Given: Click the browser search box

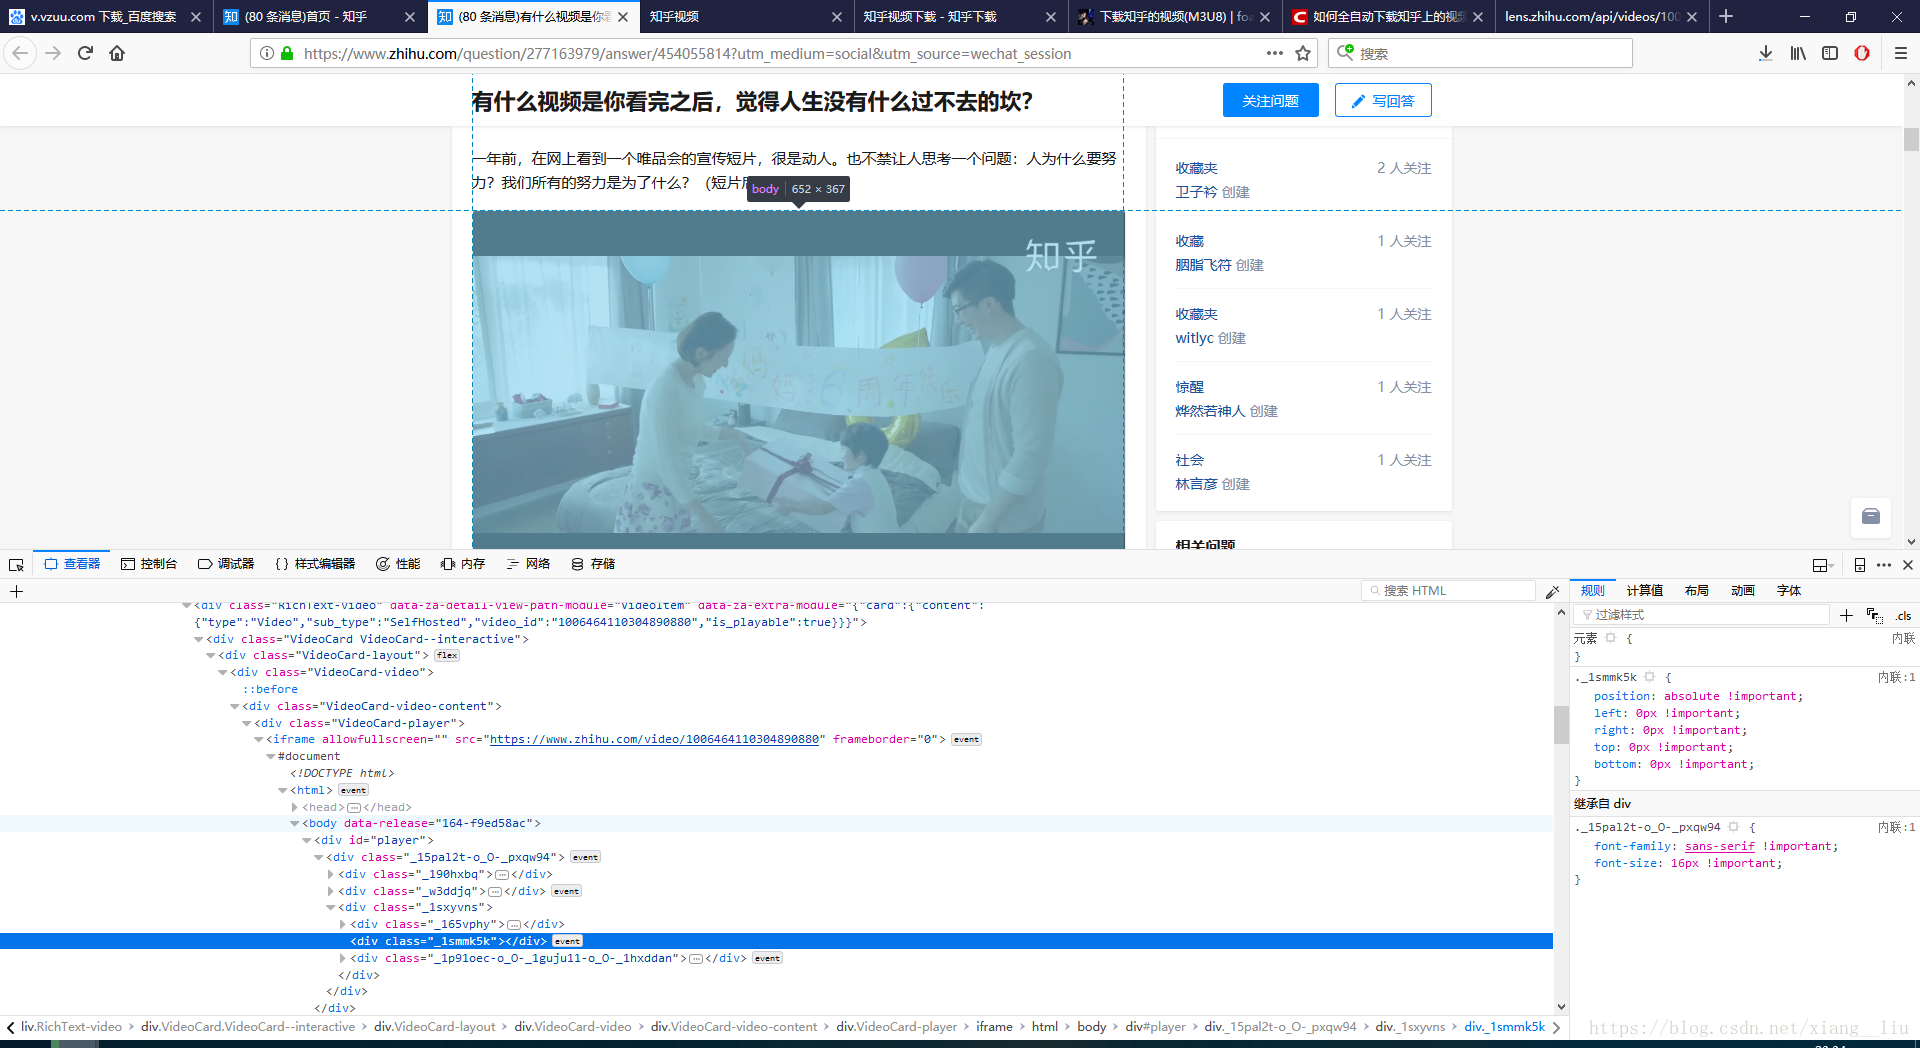Looking at the screenshot, I should (x=1480, y=53).
